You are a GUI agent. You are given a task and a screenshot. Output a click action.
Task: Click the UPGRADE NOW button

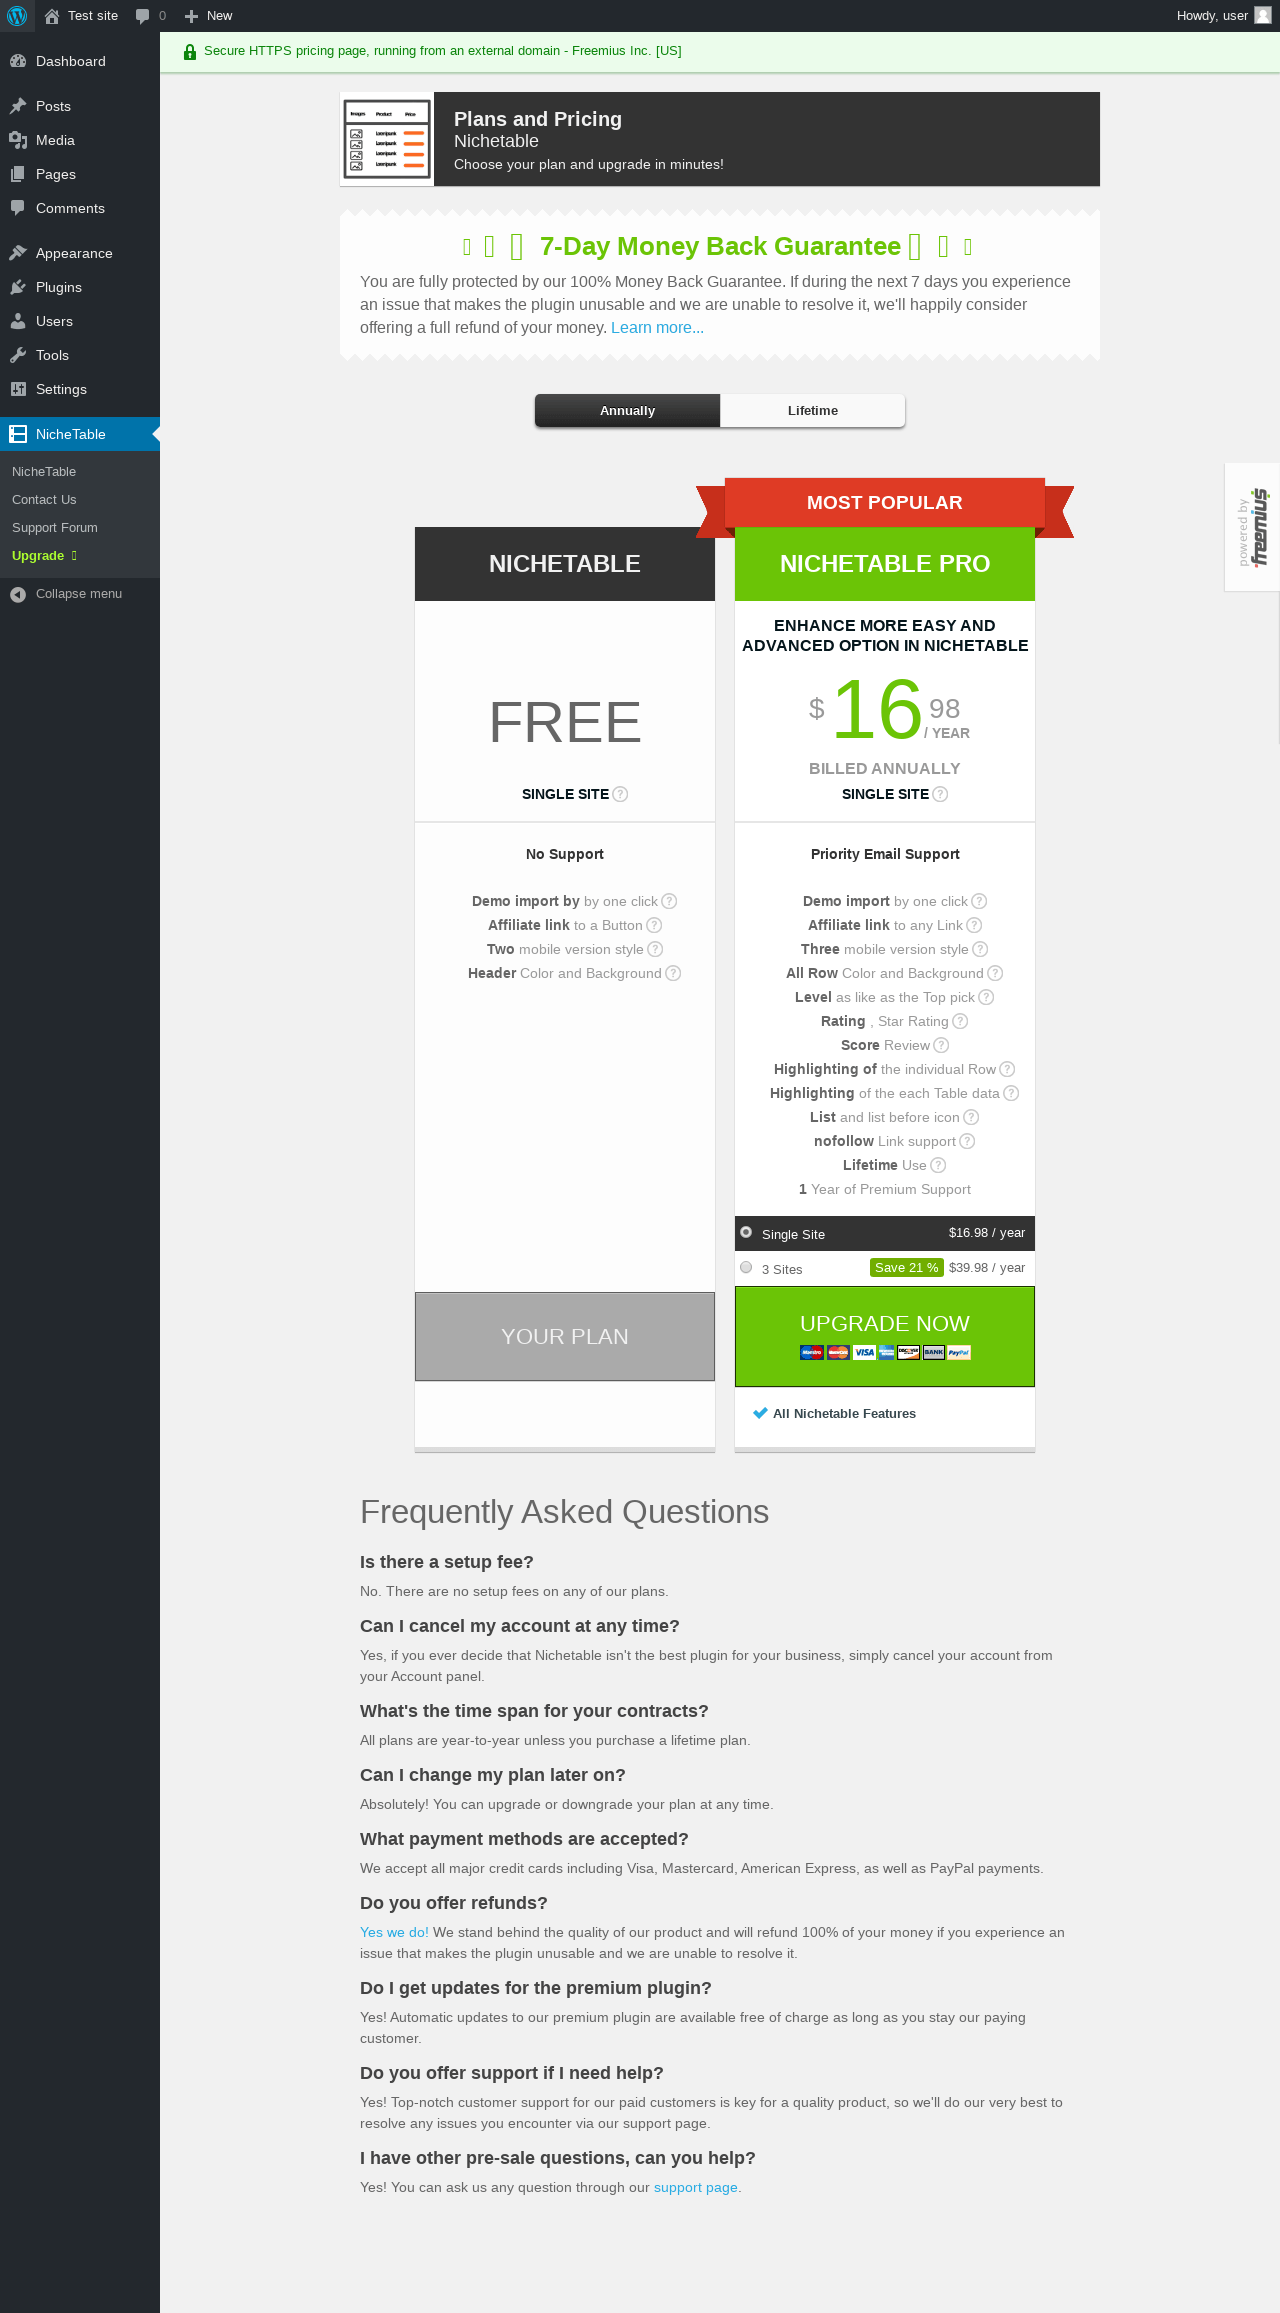(885, 1336)
